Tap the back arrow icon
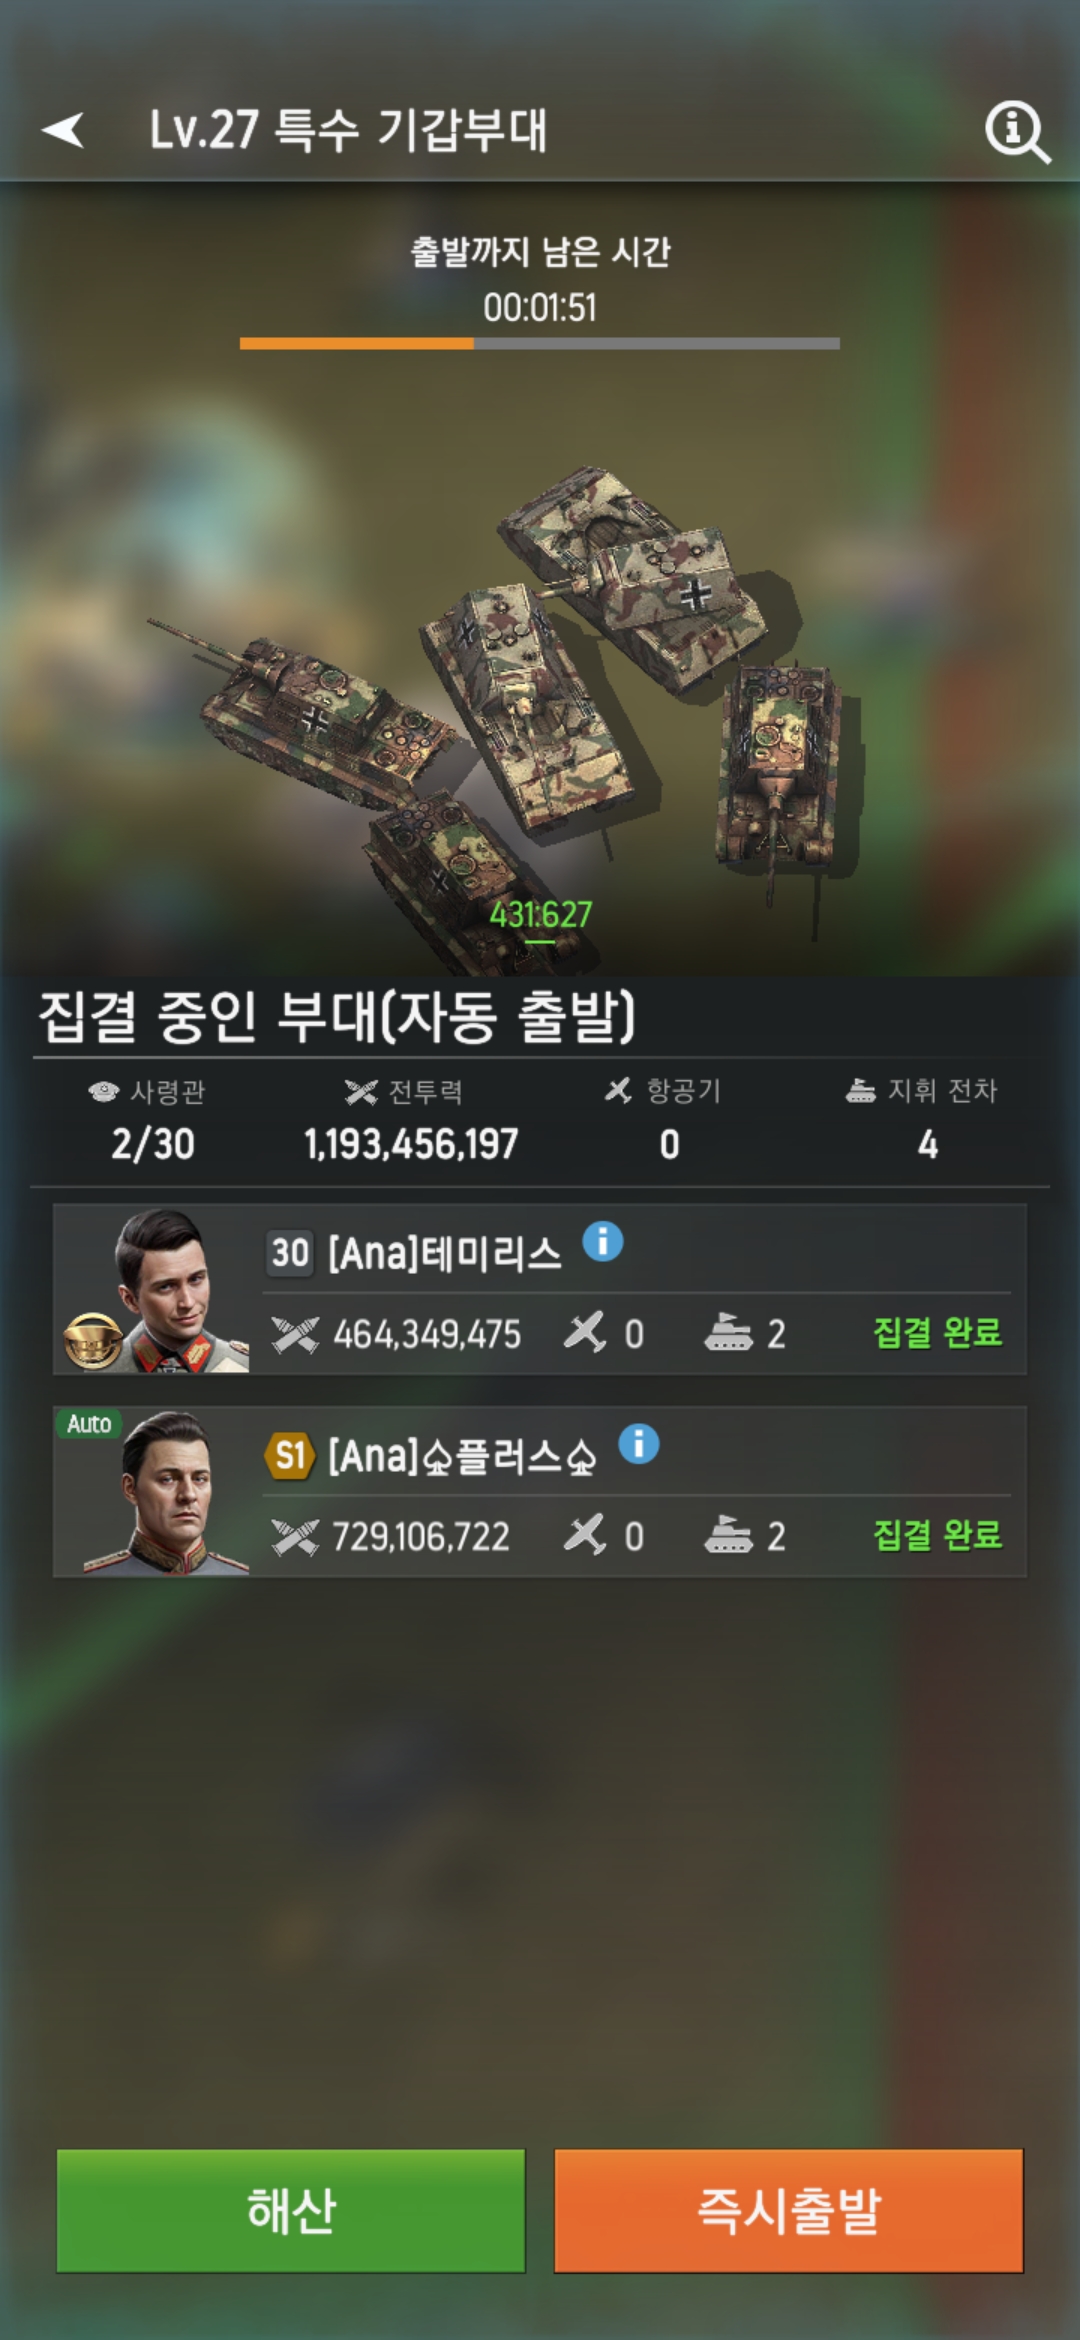 click(63, 129)
